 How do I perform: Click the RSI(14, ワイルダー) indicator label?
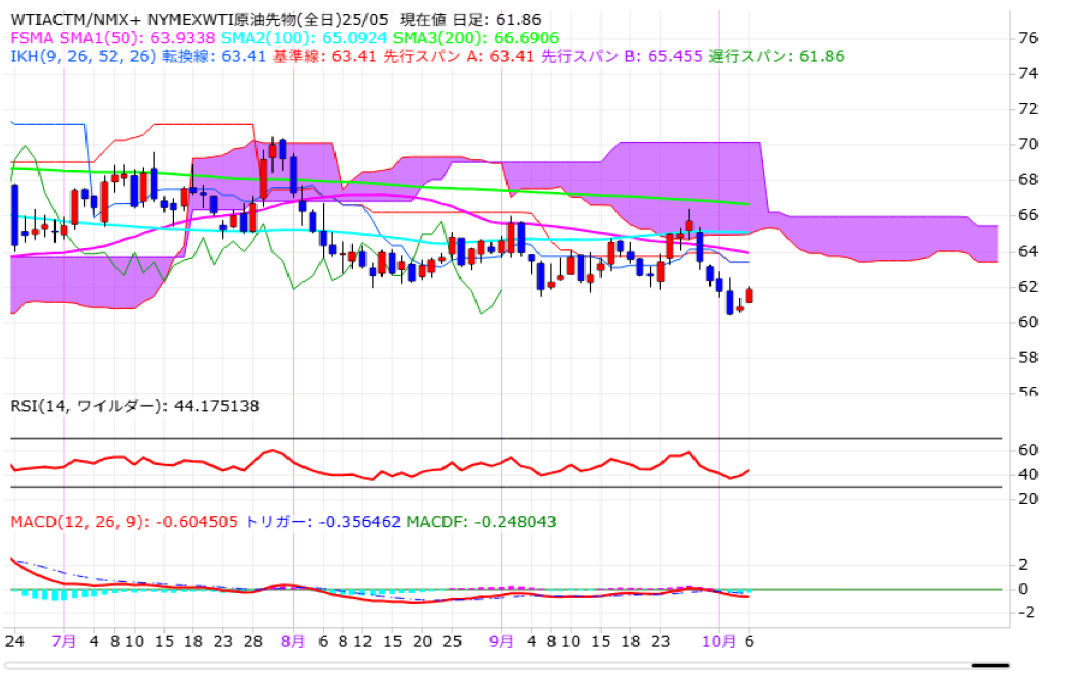[135, 406]
